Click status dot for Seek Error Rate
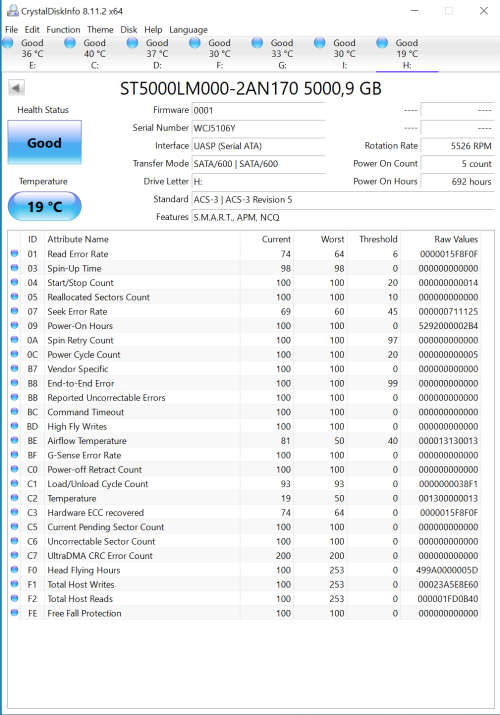This screenshot has width=500, height=715. coord(15,311)
